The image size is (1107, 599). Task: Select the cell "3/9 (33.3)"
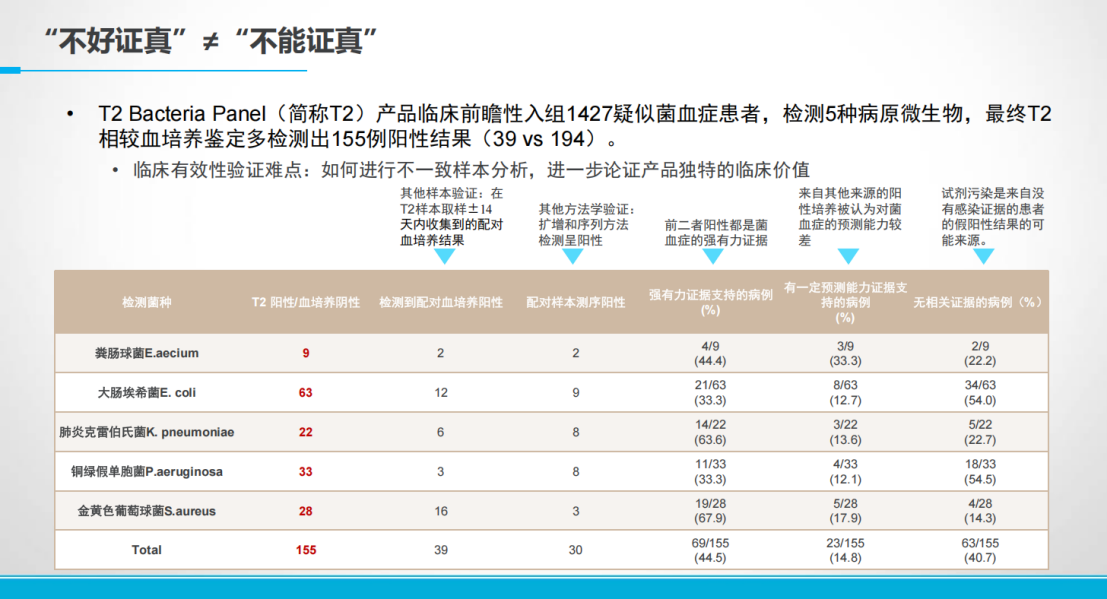click(x=845, y=353)
